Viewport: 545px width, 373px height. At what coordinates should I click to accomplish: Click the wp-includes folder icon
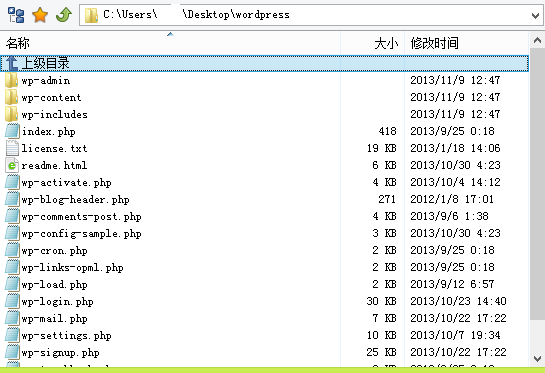11,114
